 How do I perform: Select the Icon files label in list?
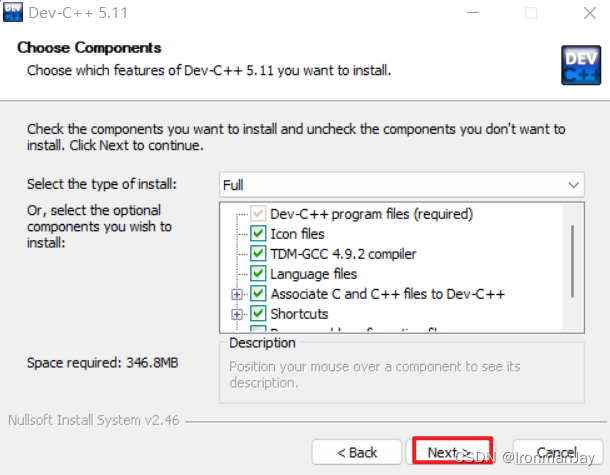(x=297, y=234)
